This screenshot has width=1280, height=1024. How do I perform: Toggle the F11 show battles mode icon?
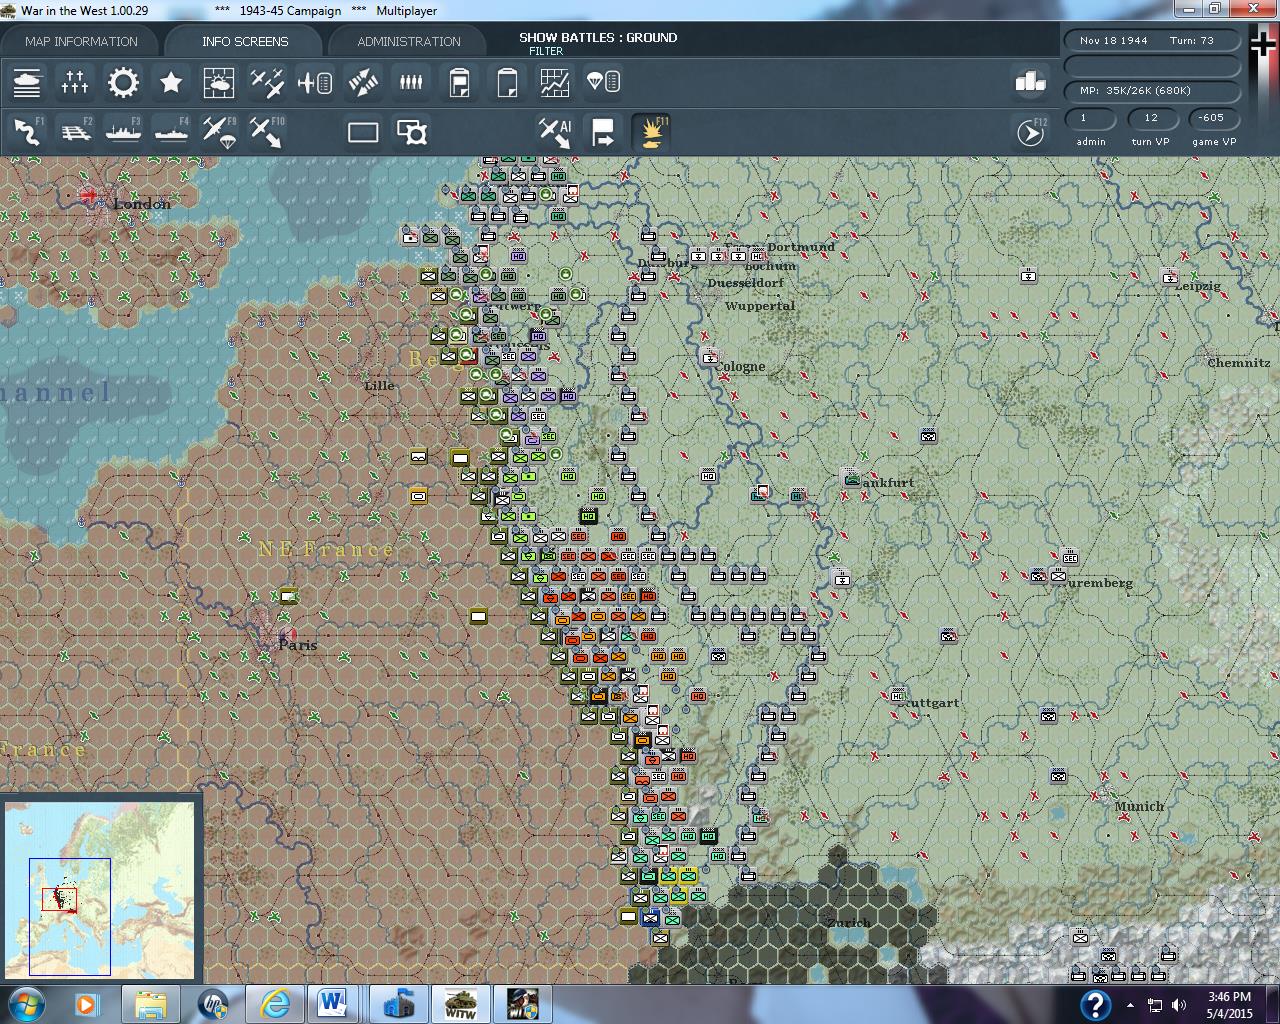tap(651, 131)
